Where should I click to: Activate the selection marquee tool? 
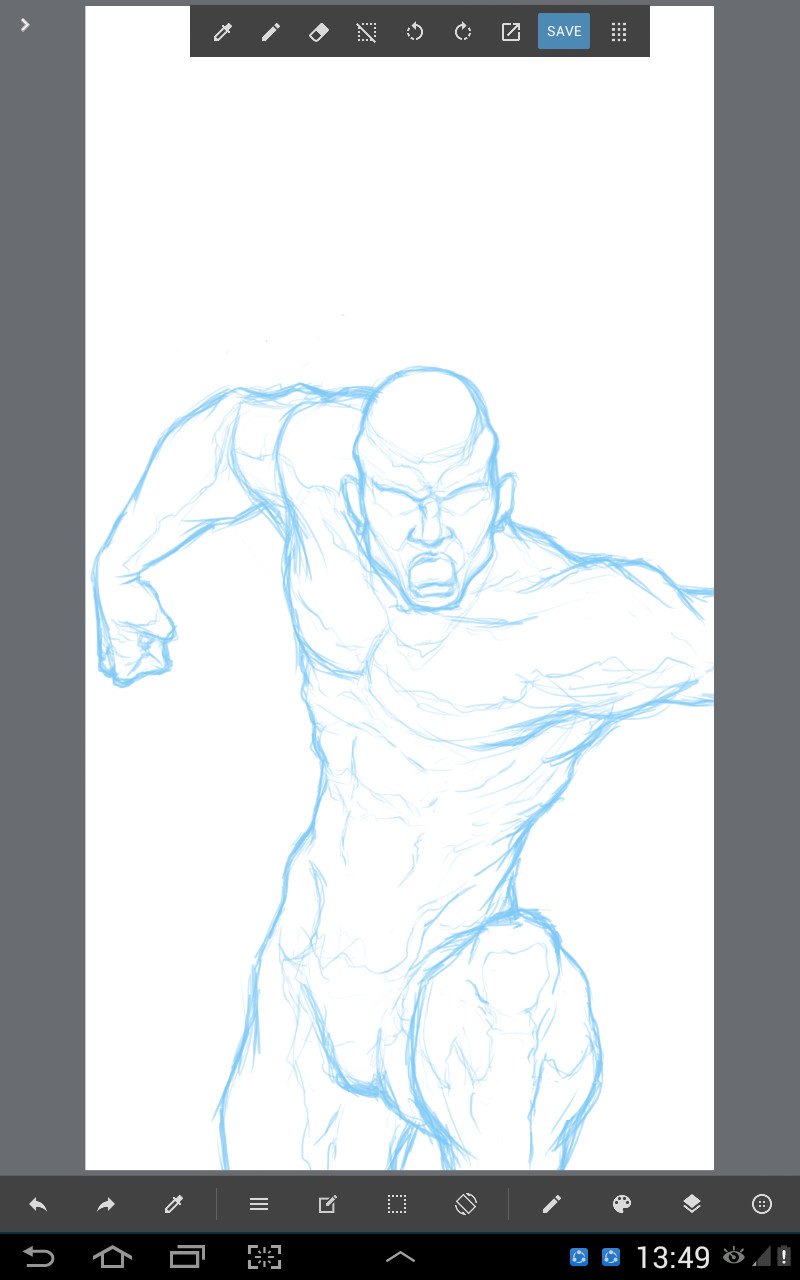click(x=397, y=1205)
